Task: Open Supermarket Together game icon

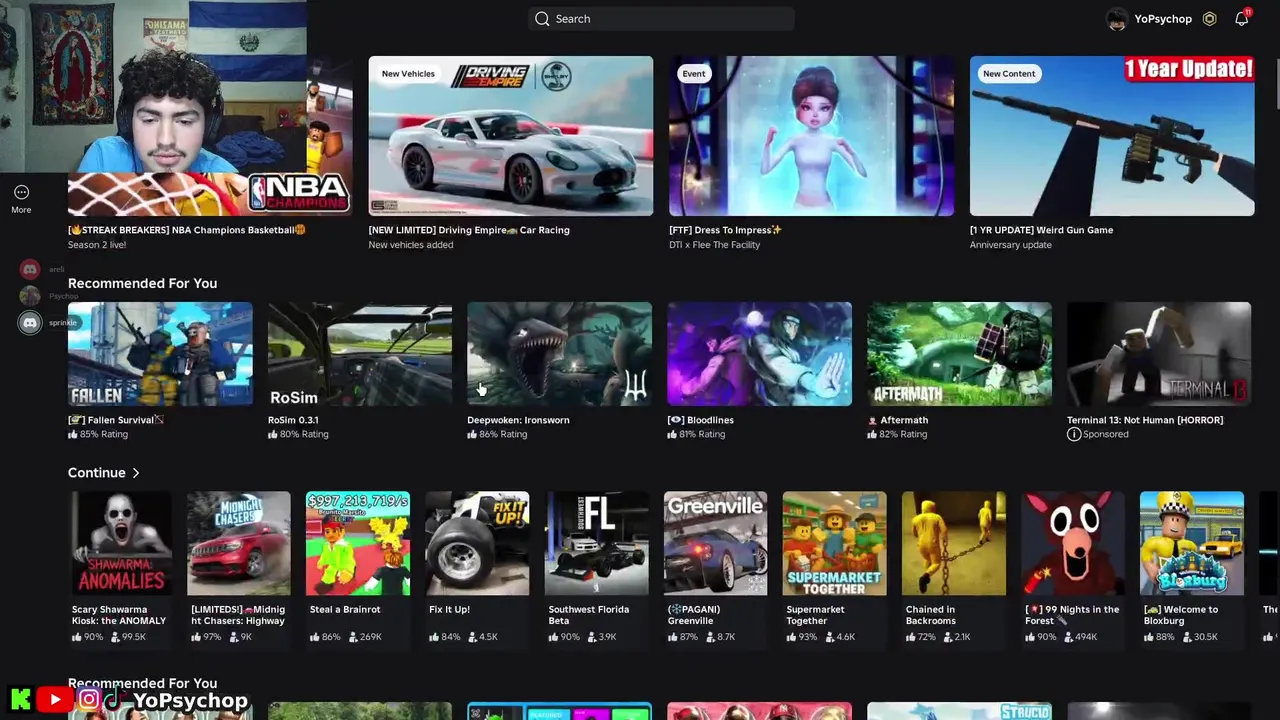Action: [x=834, y=543]
